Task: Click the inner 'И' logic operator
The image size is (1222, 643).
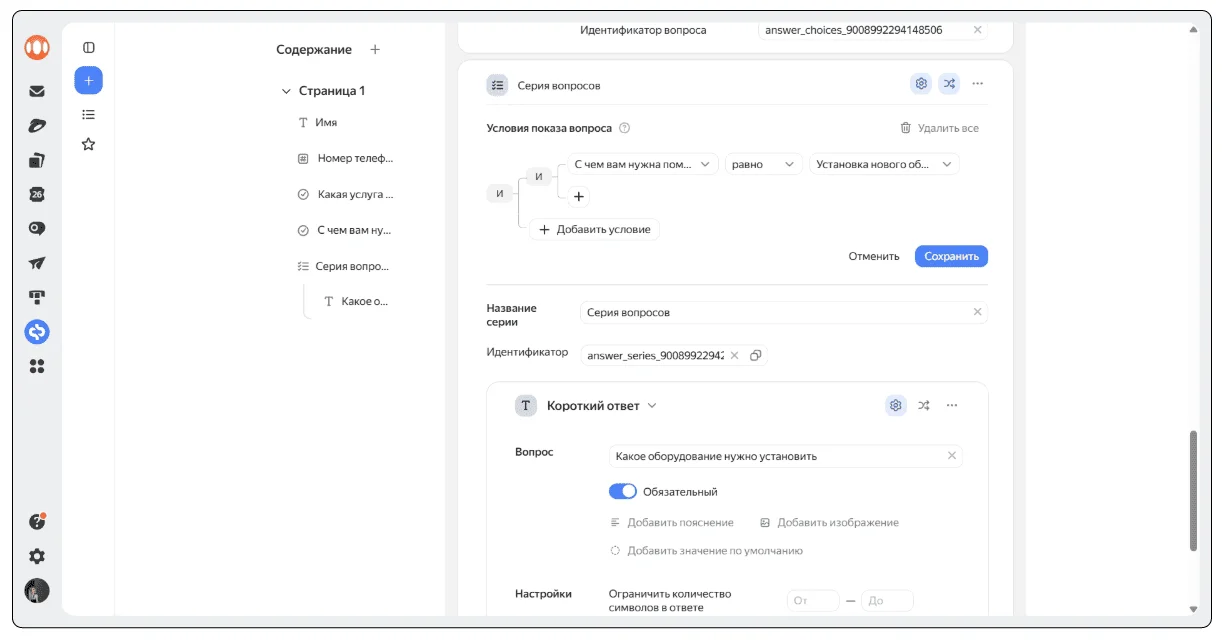Action: coord(539,176)
